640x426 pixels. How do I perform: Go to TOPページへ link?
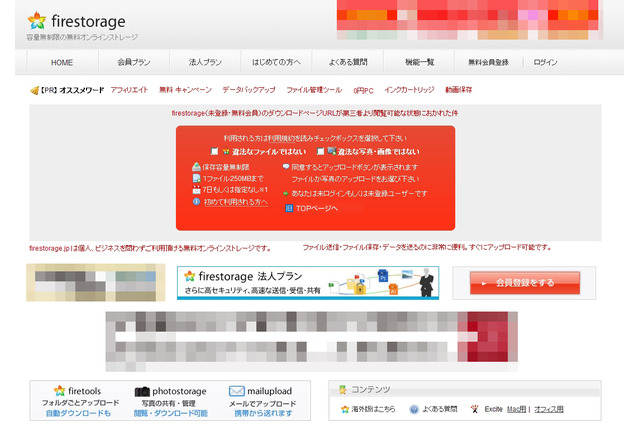tap(317, 209)
